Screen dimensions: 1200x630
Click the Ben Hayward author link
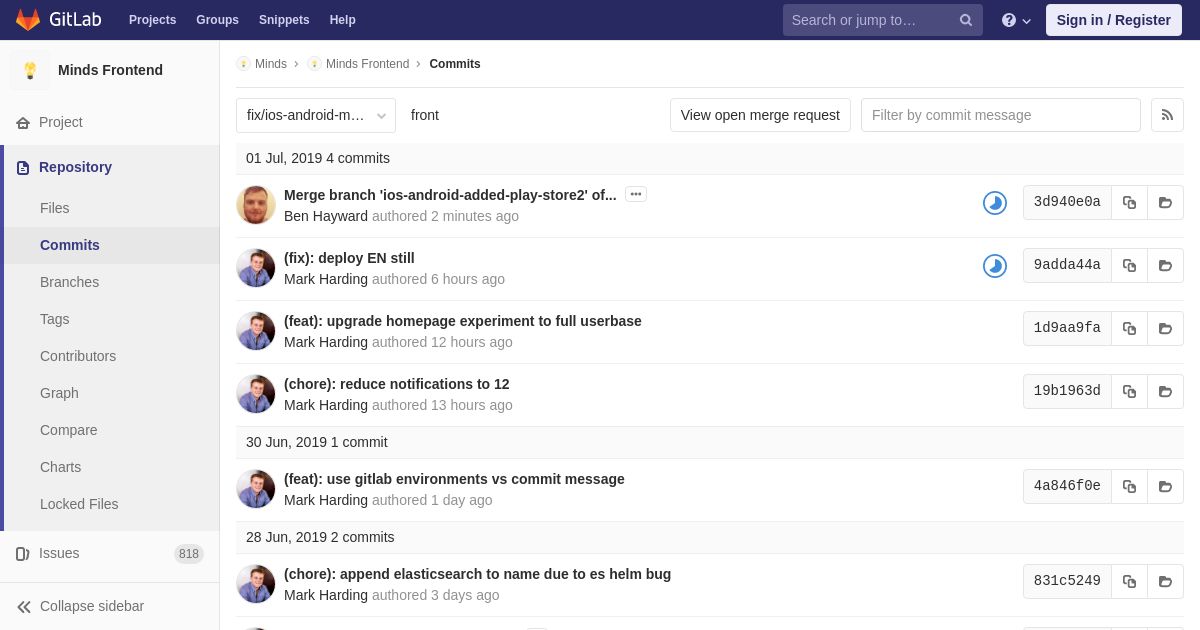(x=326, y=216)
